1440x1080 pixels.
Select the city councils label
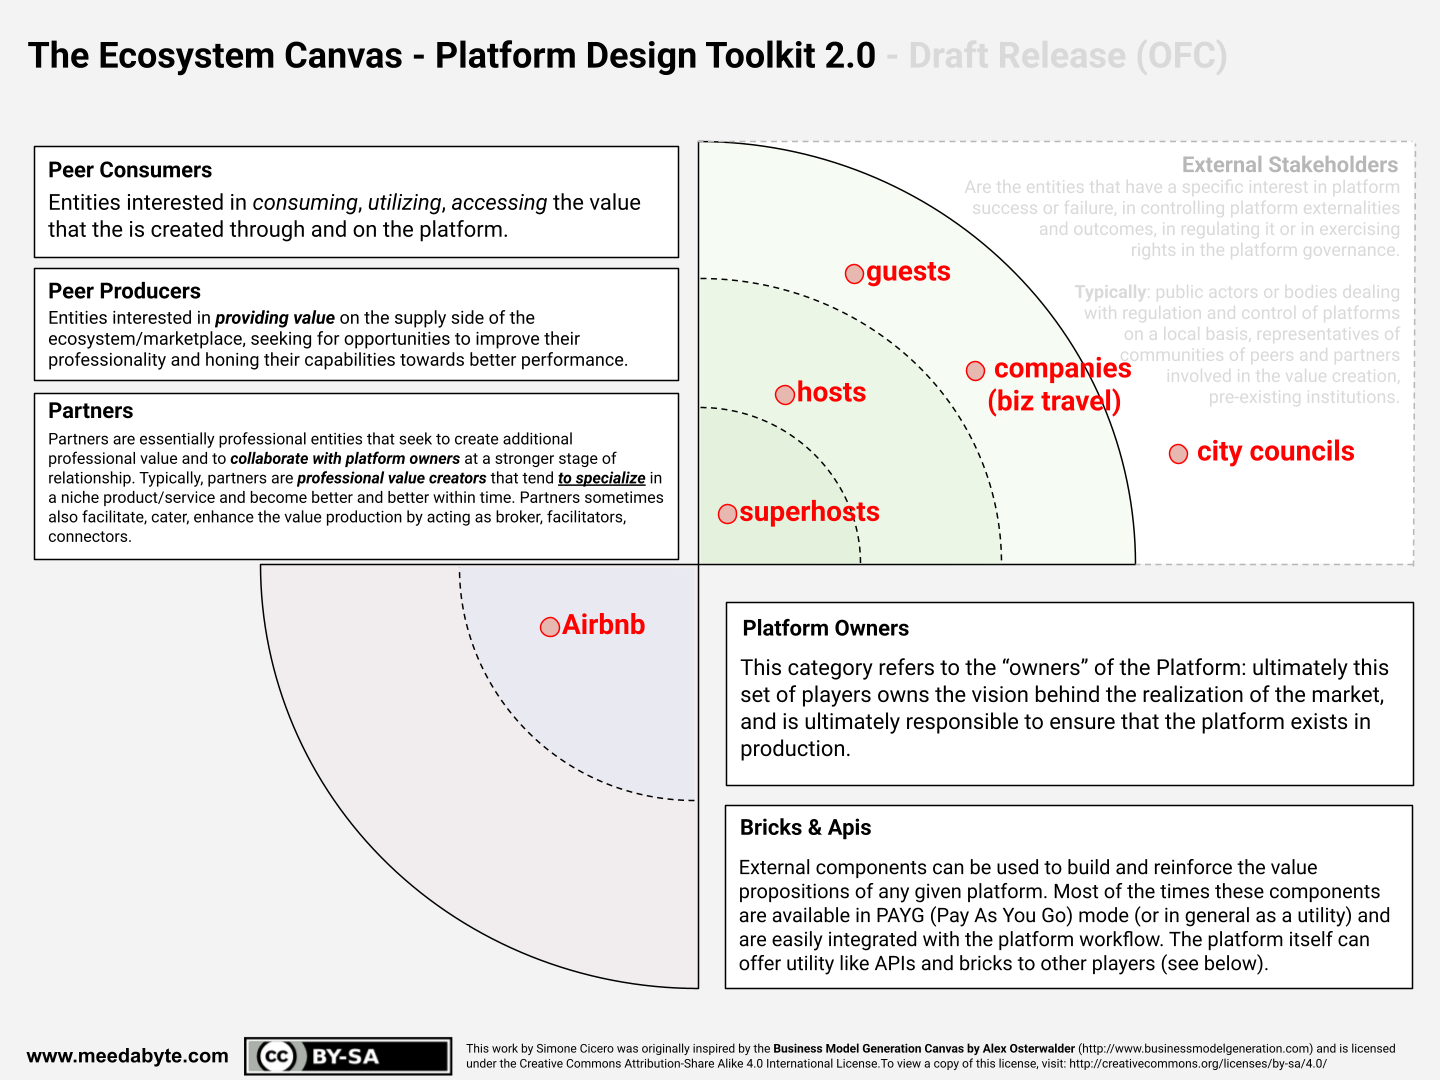(x=1276, y=452)
